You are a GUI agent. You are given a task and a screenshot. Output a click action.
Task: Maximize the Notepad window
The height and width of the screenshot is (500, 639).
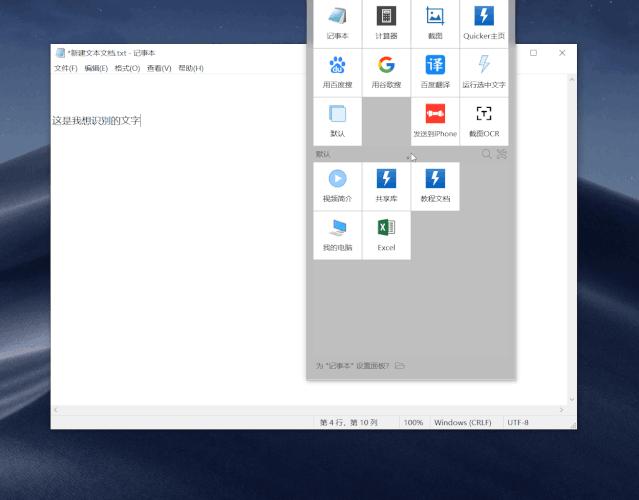click(533, 53)
